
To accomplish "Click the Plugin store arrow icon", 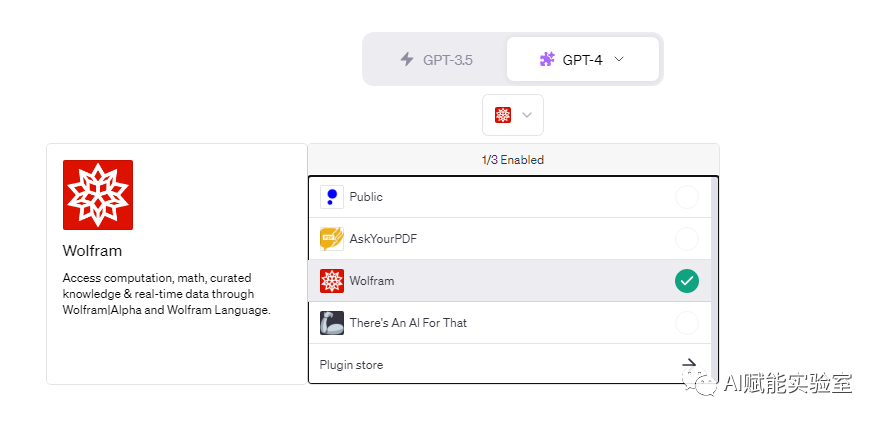I will [x=689, y=365].
